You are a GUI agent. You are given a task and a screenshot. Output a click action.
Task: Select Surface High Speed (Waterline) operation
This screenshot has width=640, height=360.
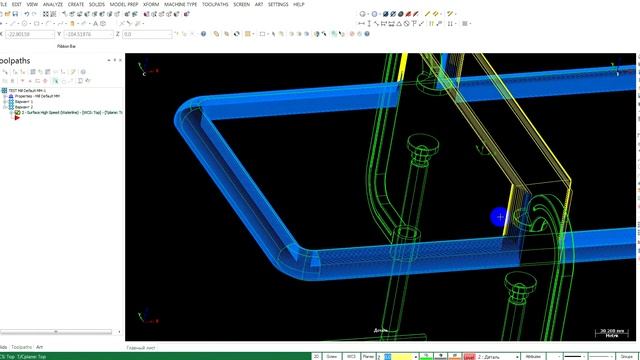[72, 112]
